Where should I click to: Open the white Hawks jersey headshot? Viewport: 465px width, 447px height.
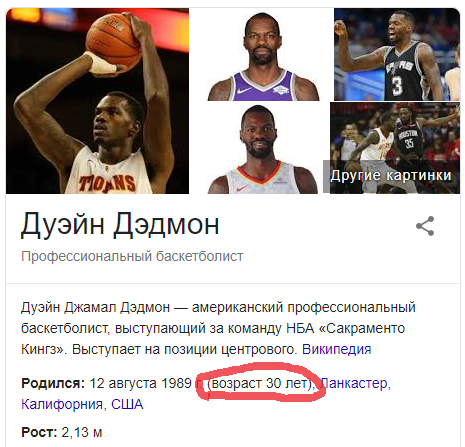pyautogui.click(x=263, y=148)
